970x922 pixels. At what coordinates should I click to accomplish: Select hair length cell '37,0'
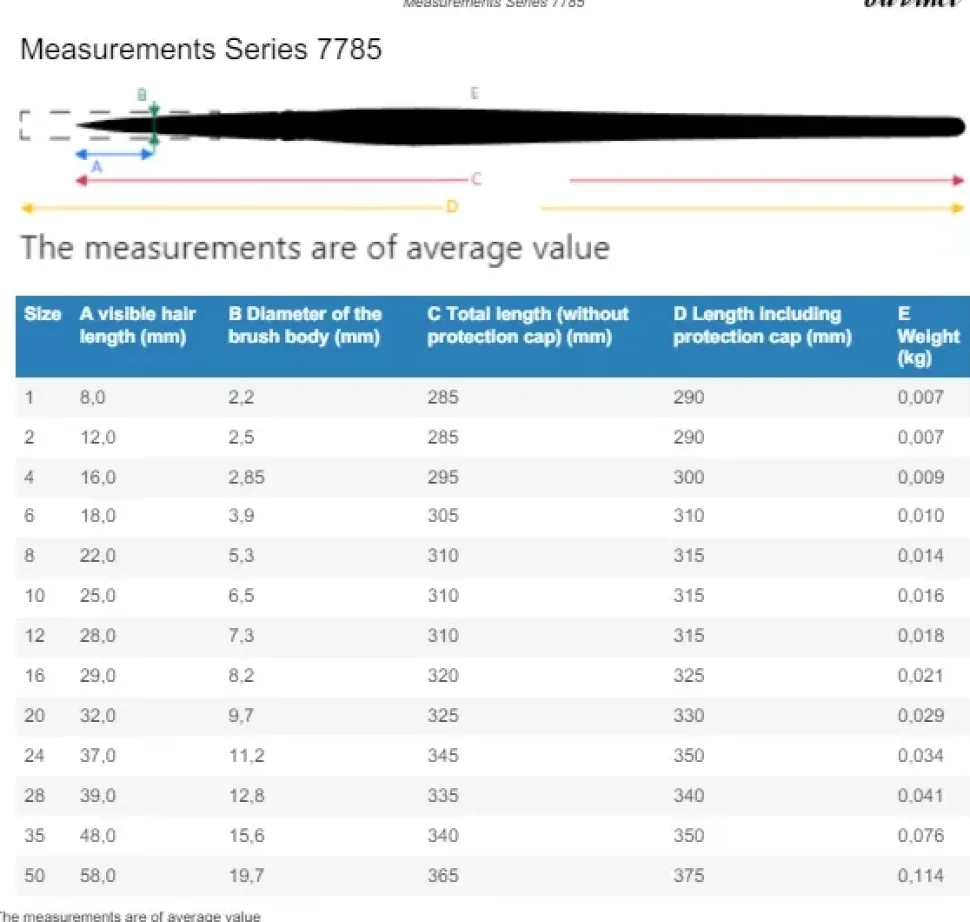point(98,756)
